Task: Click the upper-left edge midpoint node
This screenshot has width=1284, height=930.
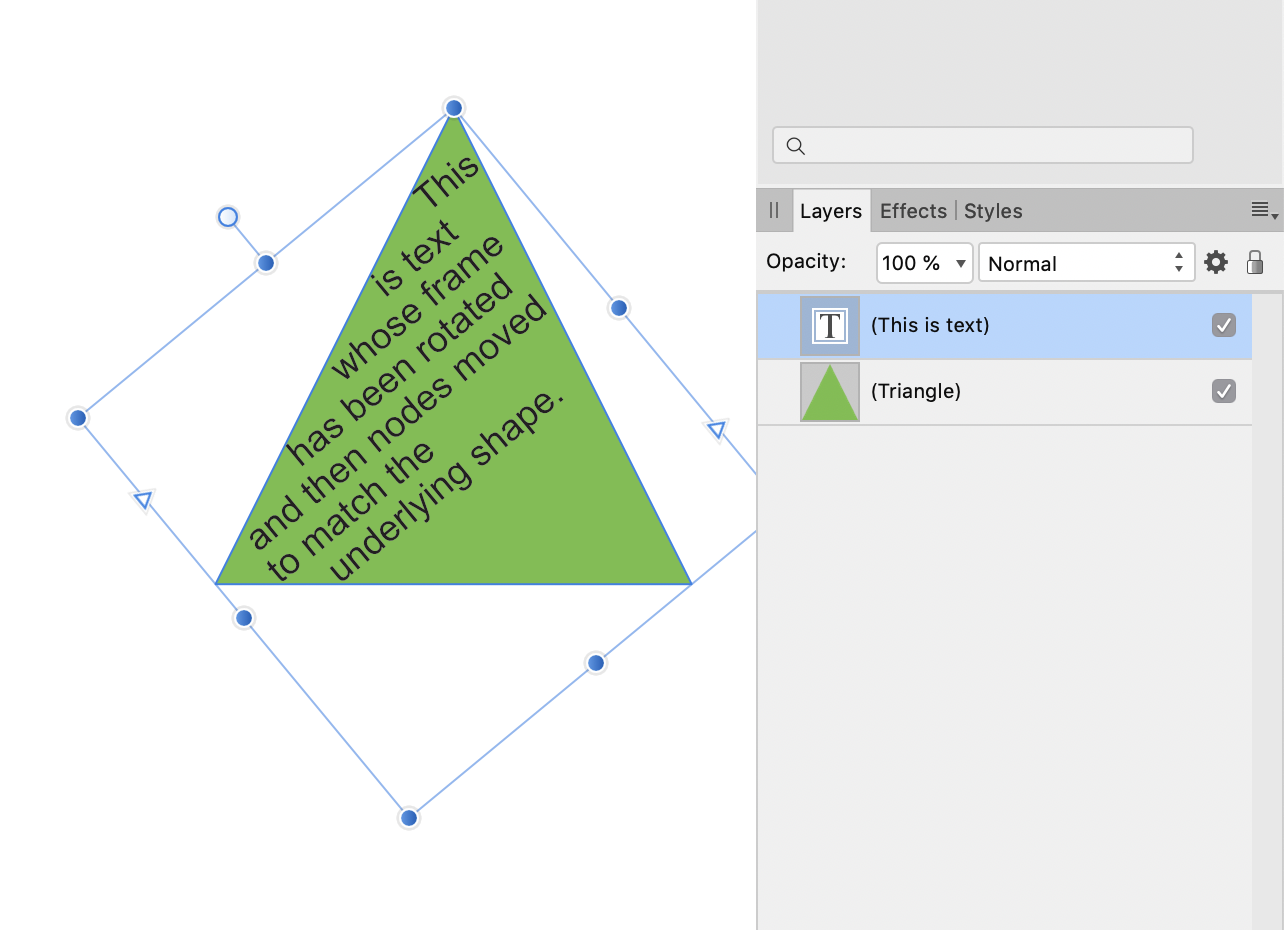Action: tap(266, 263)
